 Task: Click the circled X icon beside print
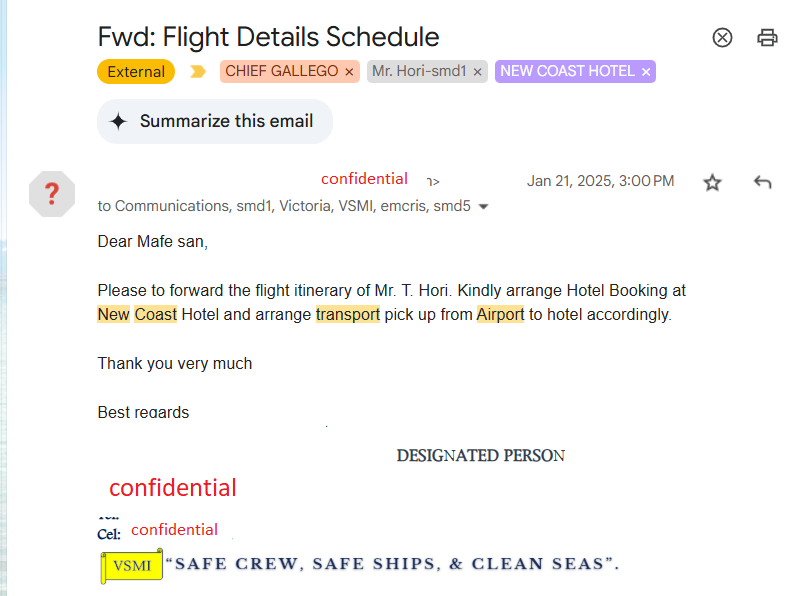click(722, 38)
